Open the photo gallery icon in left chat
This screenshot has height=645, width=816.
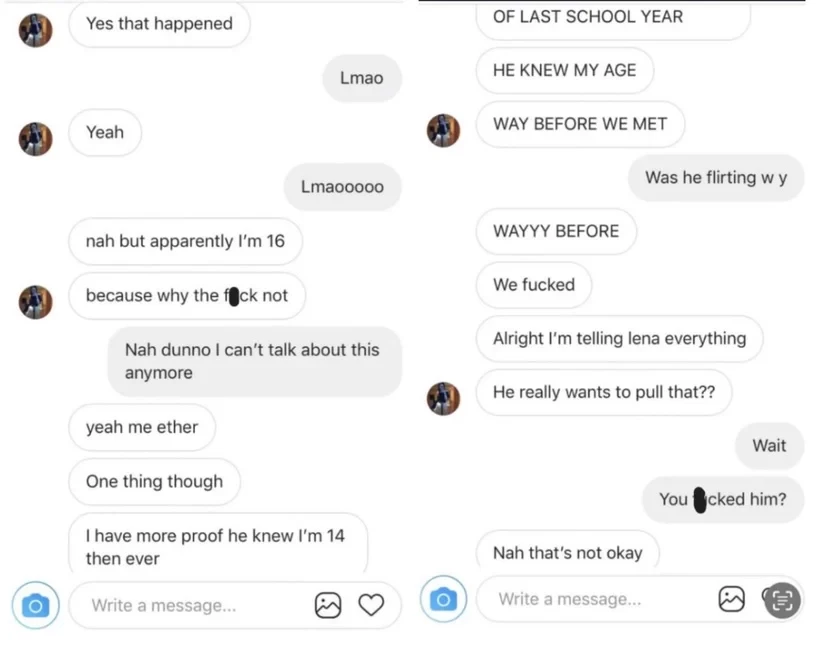click(328, 605)
